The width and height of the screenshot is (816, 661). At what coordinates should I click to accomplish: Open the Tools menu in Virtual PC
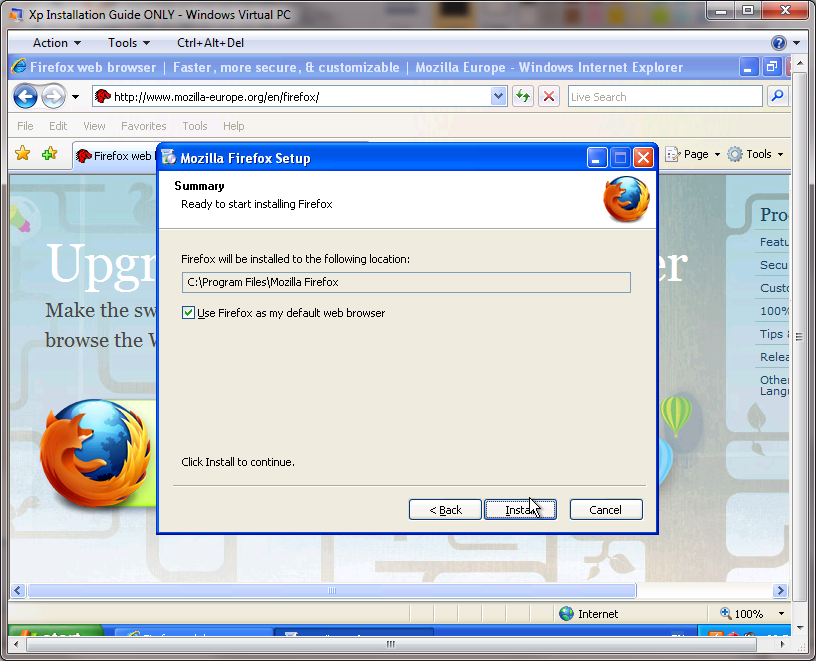(x=129, y=43)
